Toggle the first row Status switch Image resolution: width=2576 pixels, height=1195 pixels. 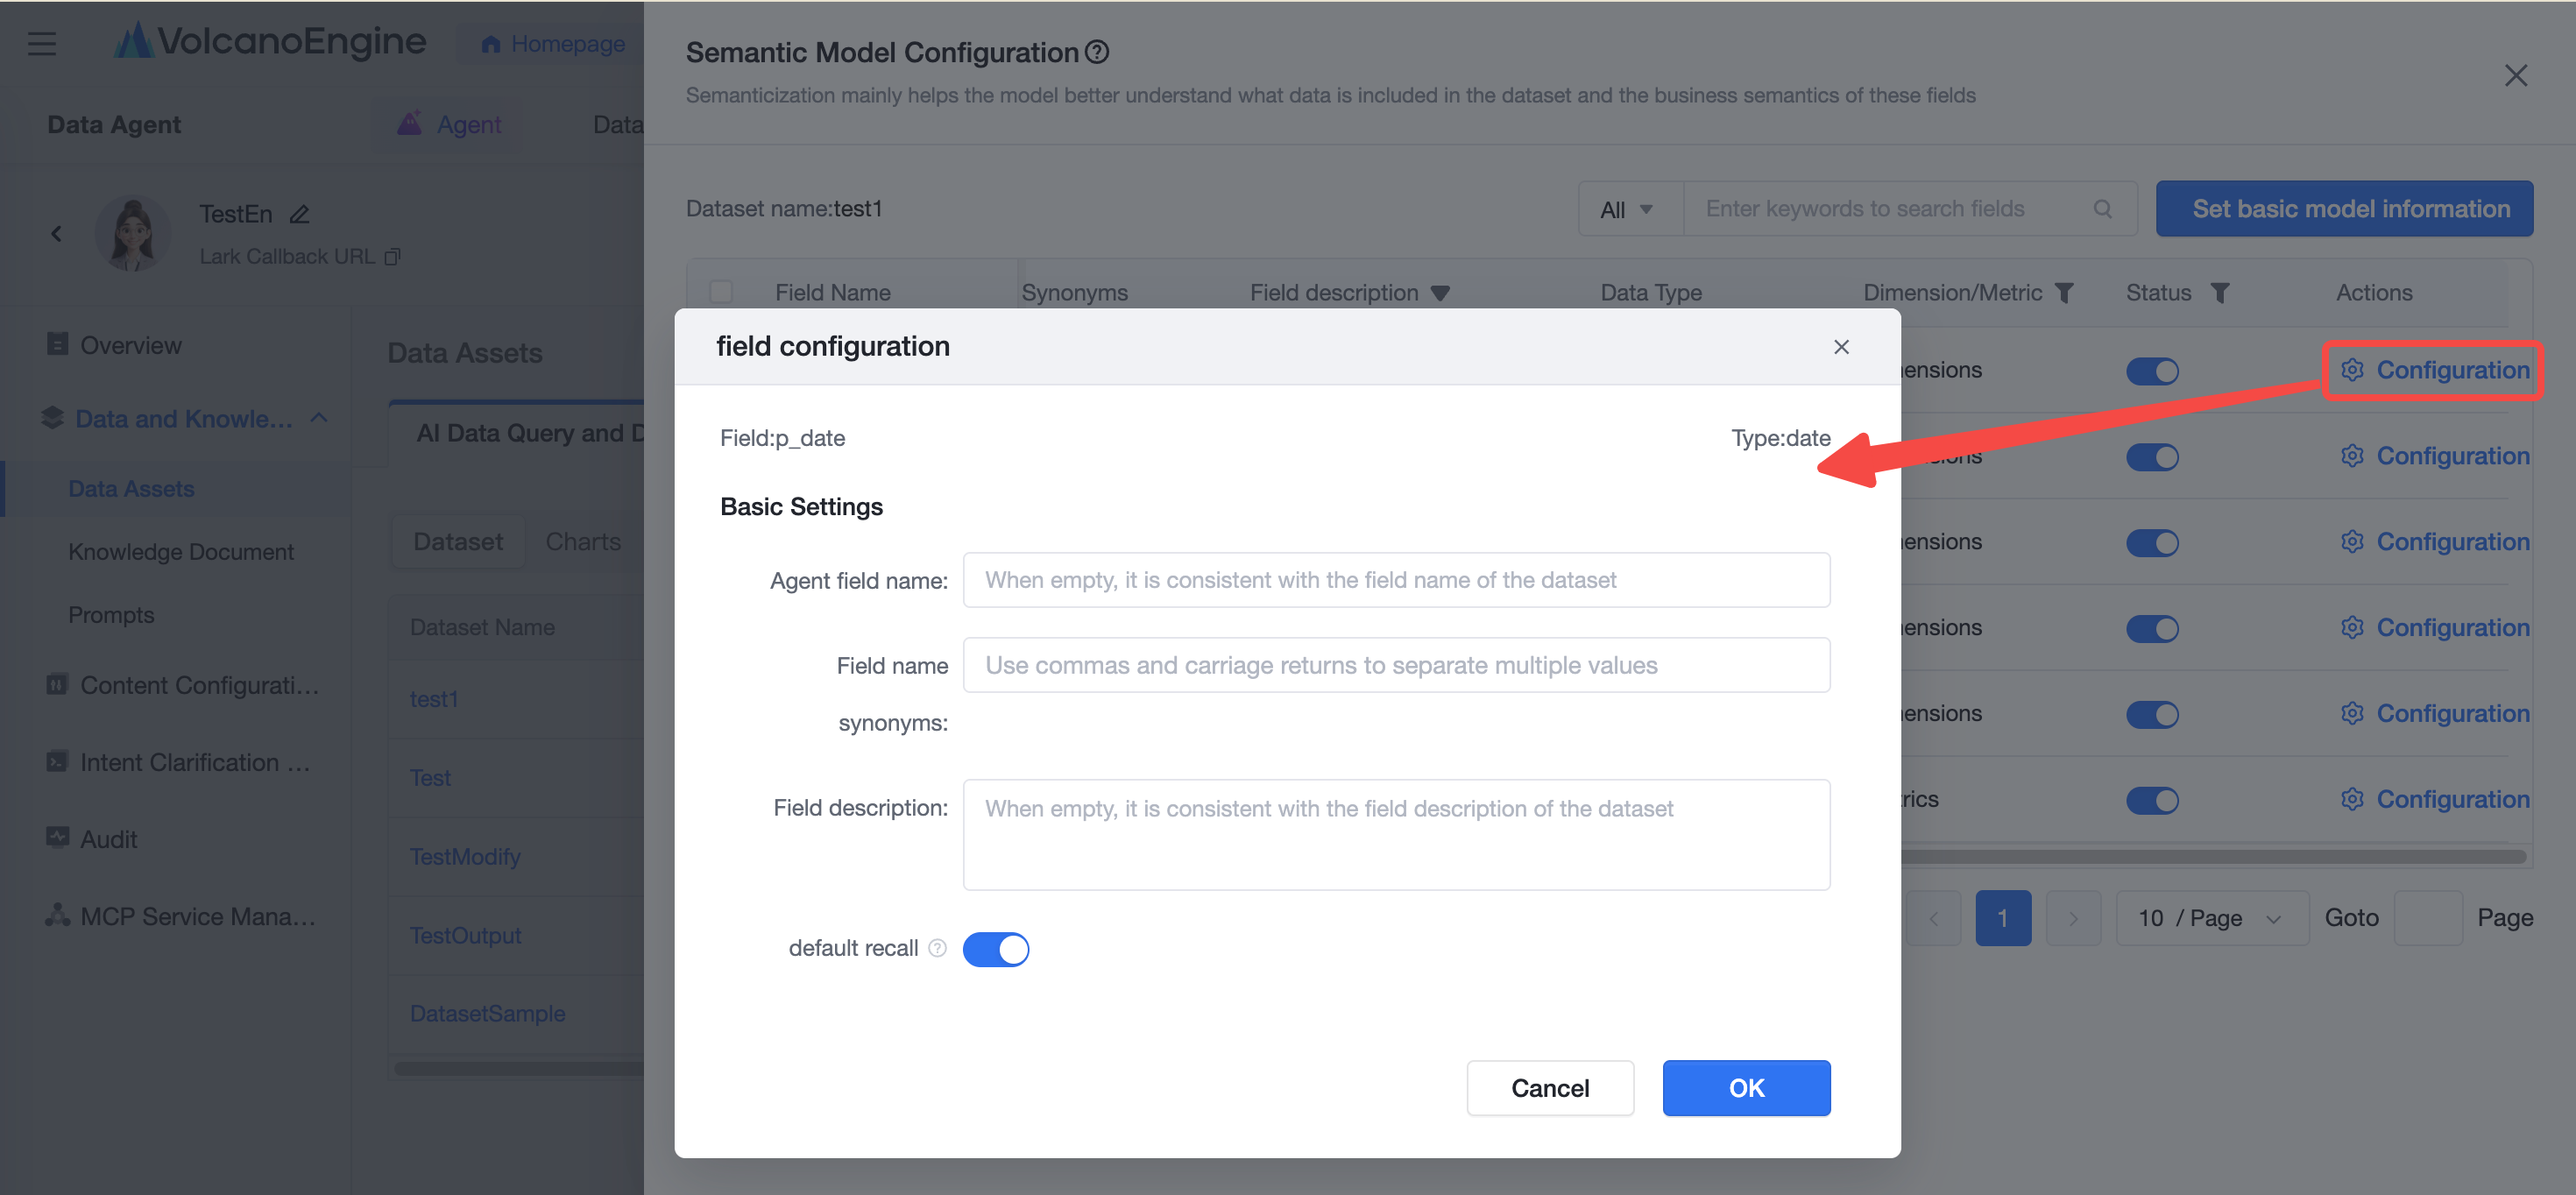[2152, 371]
